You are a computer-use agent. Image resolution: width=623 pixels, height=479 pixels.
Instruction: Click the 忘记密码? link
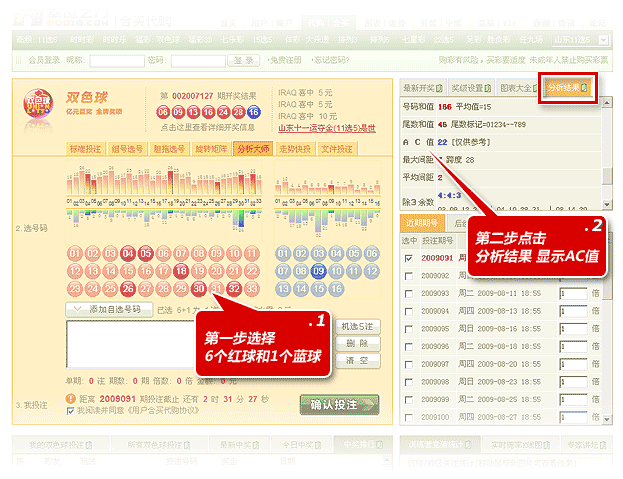331,60
